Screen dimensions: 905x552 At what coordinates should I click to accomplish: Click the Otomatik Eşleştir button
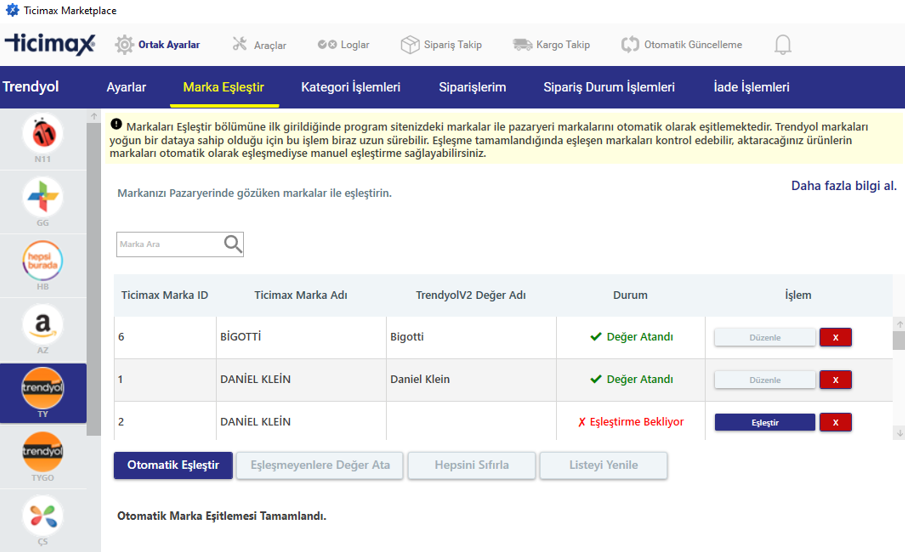pyautogui.click(x=173, y=465)
